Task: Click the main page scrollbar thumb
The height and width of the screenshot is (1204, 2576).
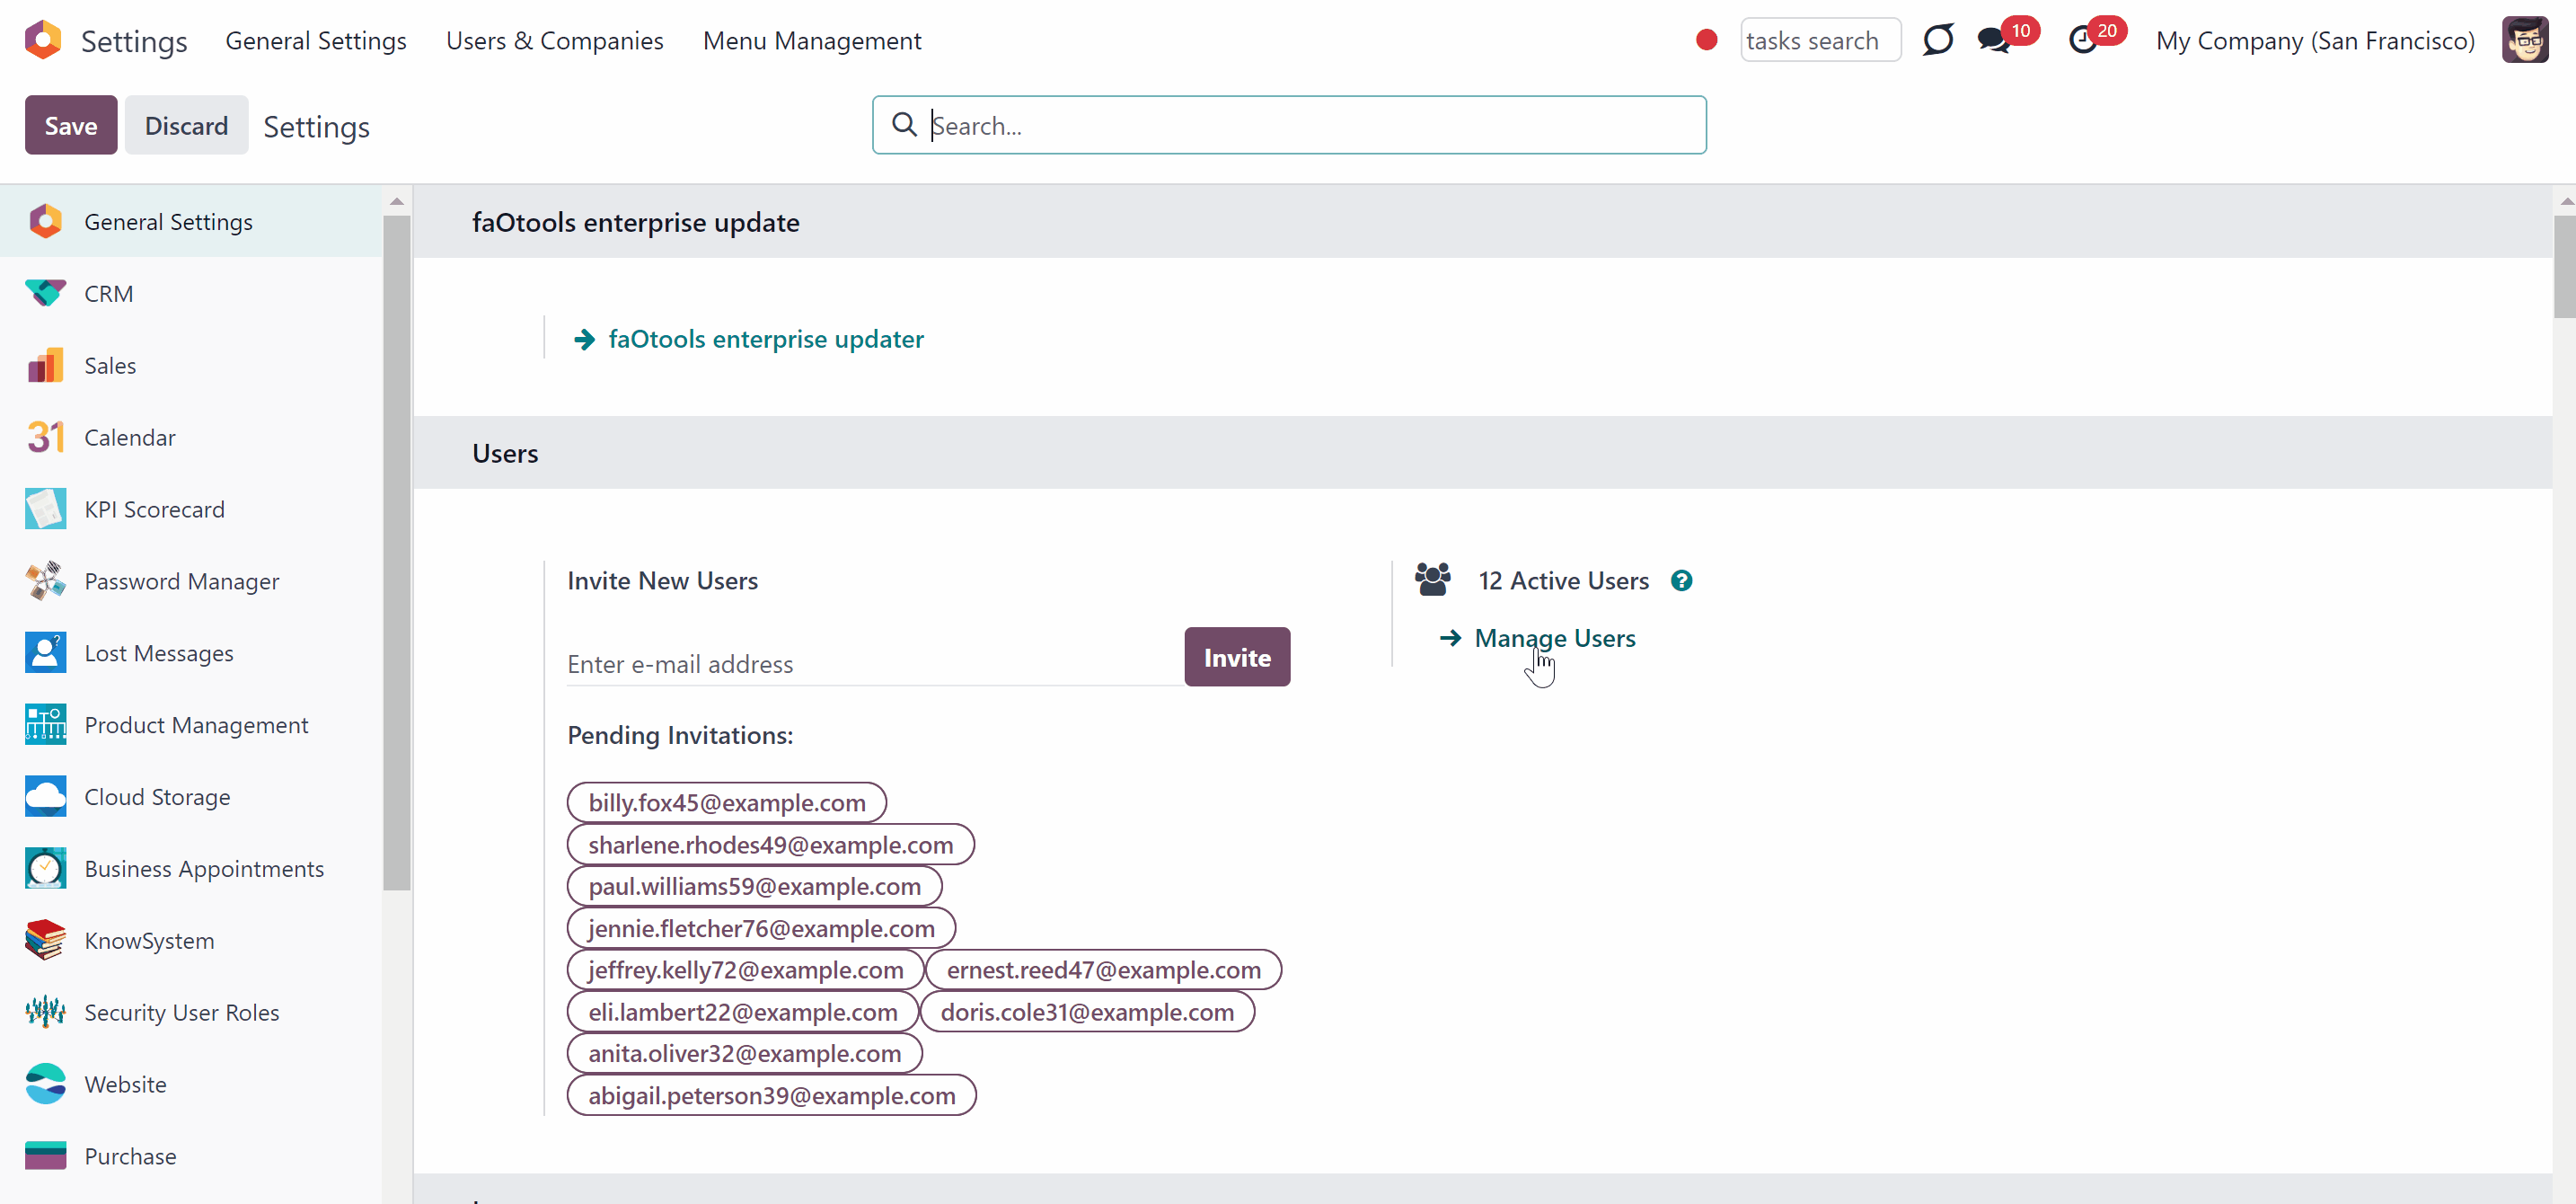Action: coord(2564,267)
